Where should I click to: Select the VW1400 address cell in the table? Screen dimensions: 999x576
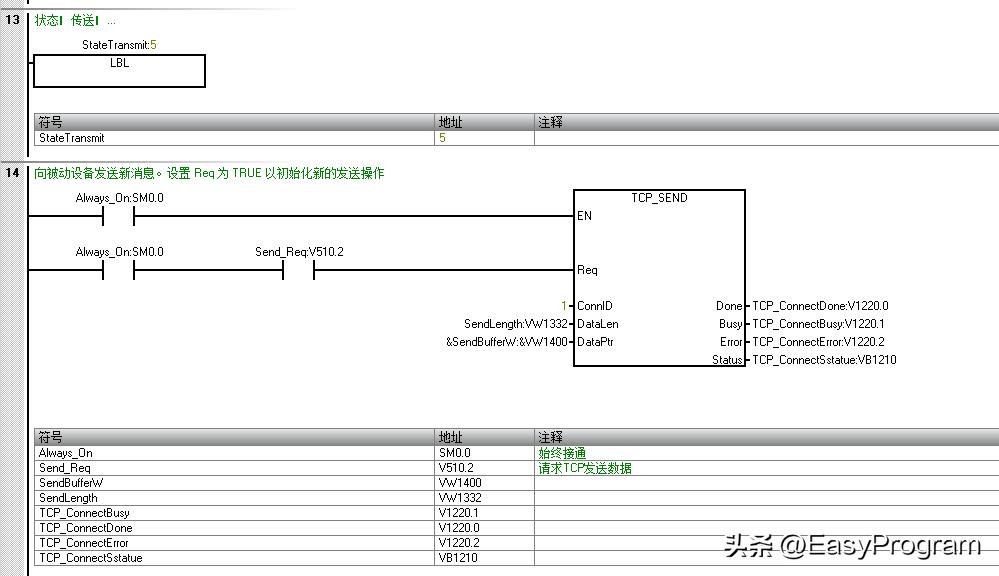click(484, 483)
